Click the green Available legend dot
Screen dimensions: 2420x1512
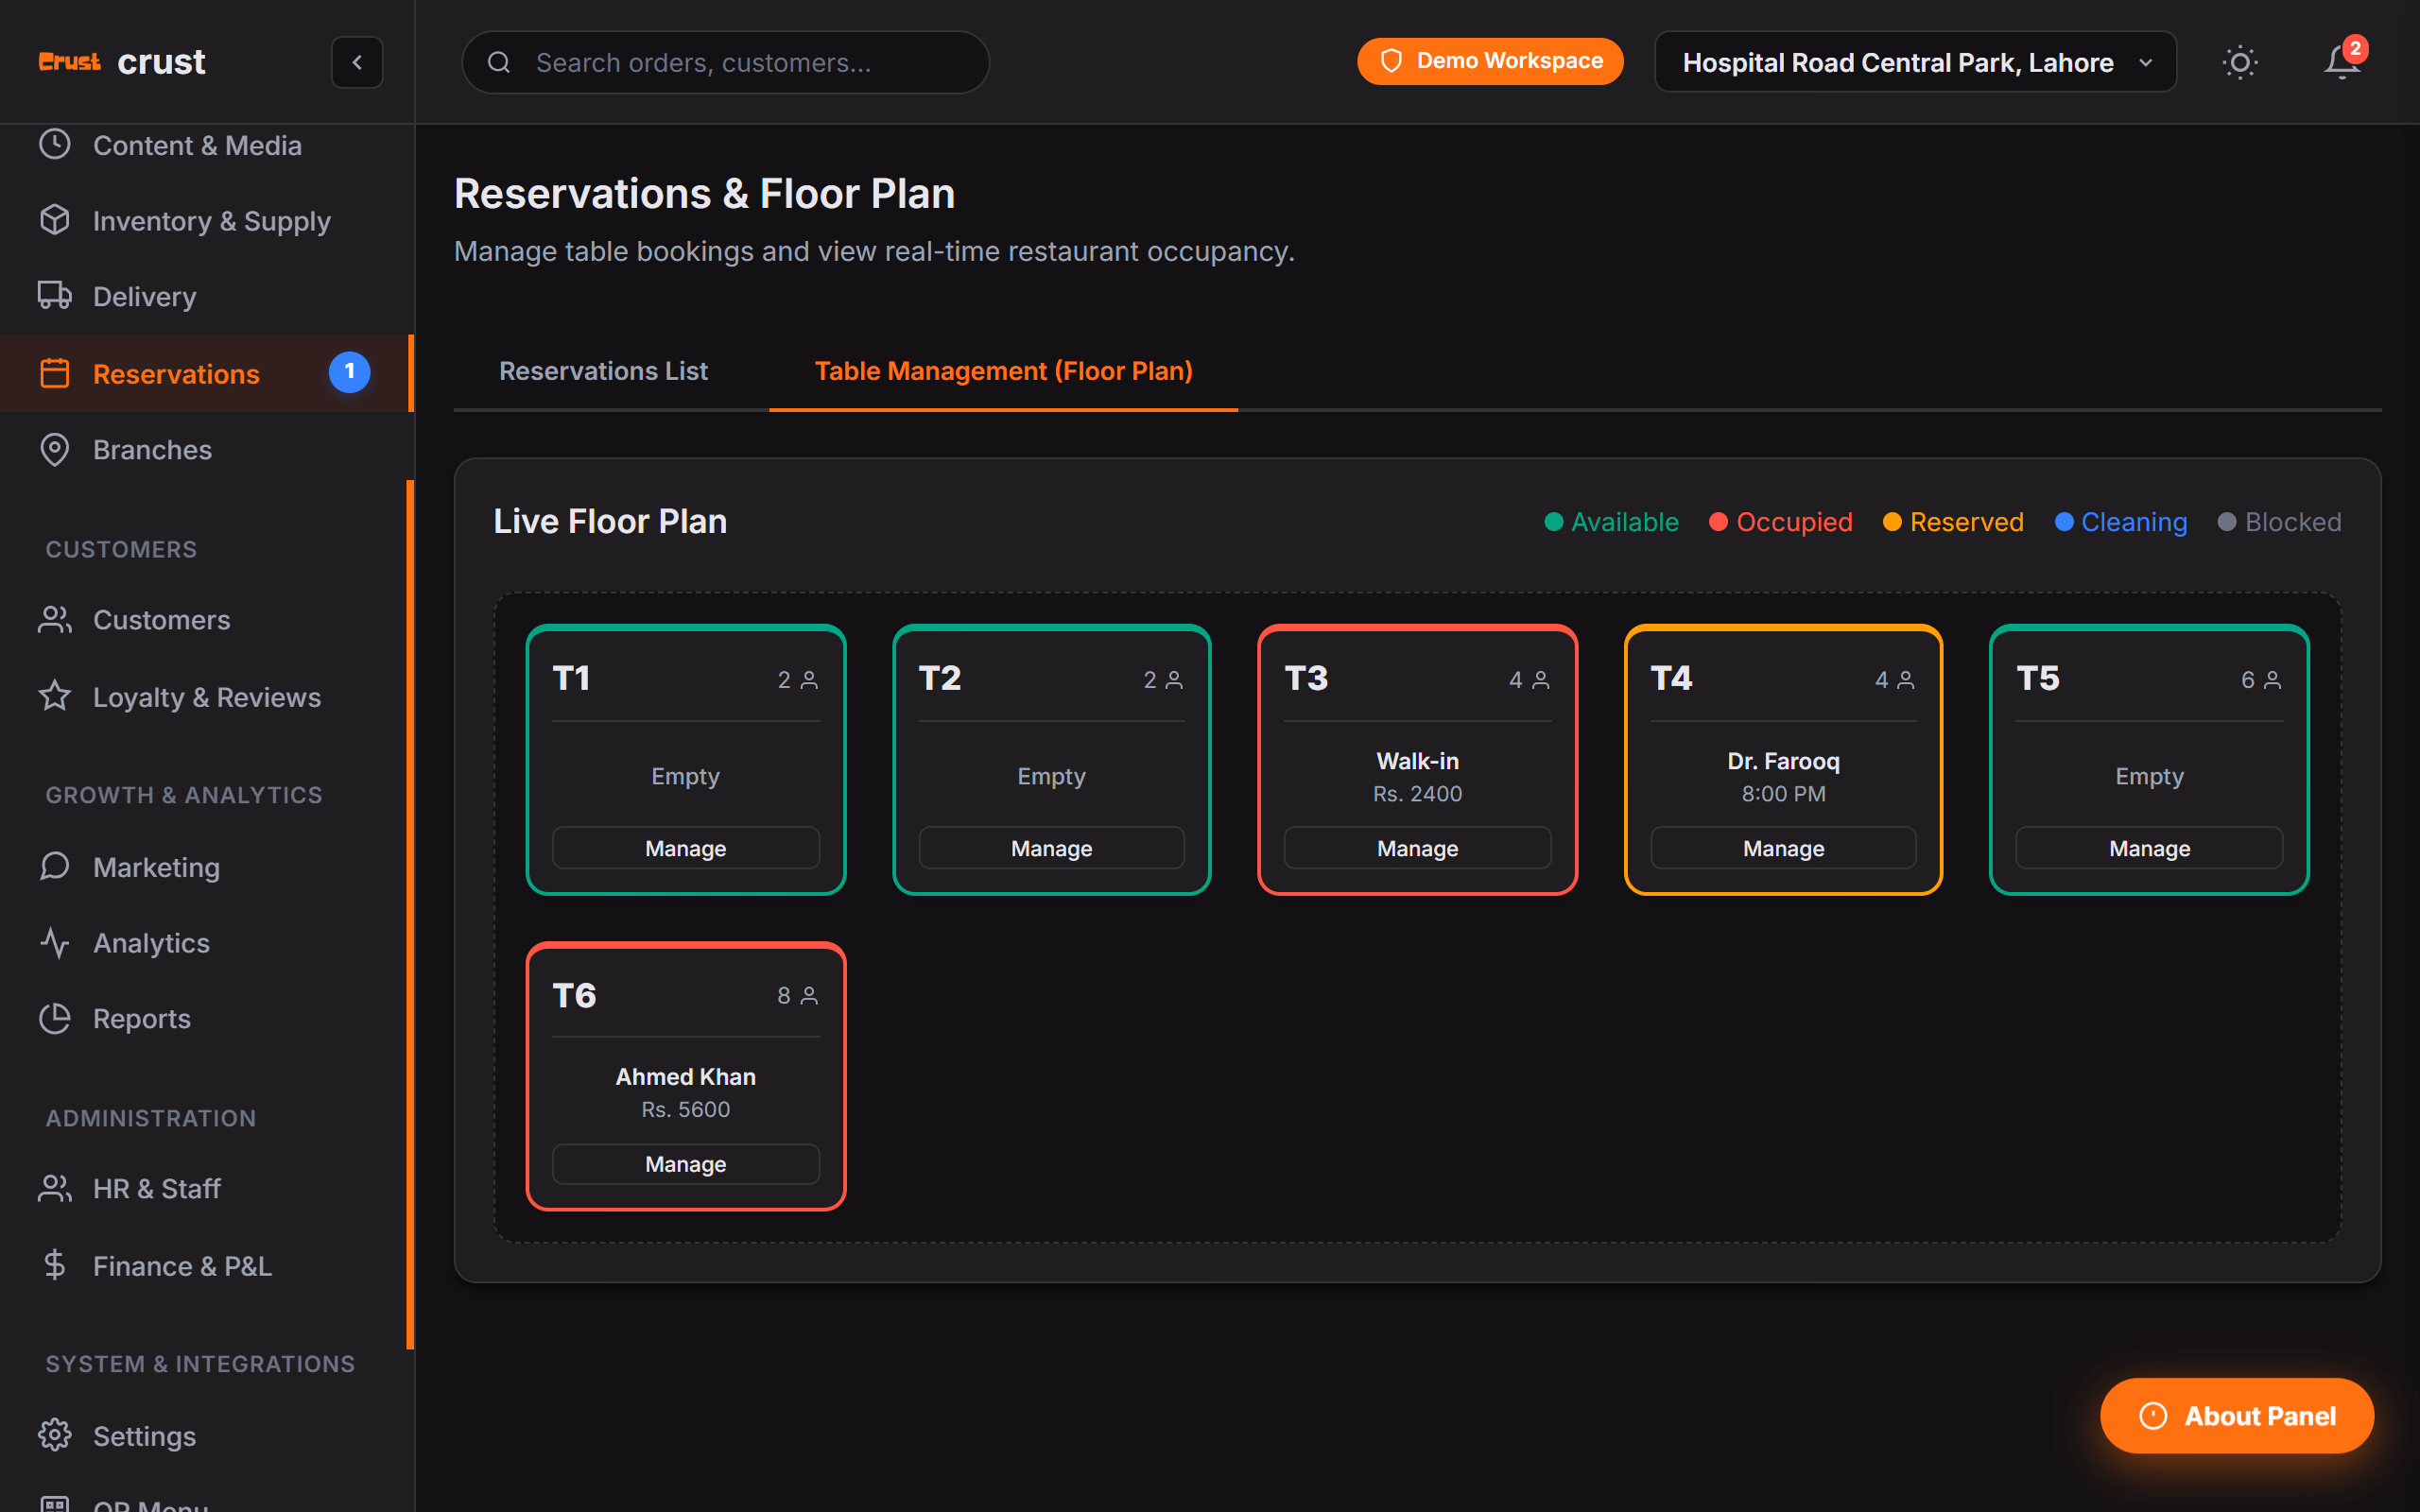1554,522
